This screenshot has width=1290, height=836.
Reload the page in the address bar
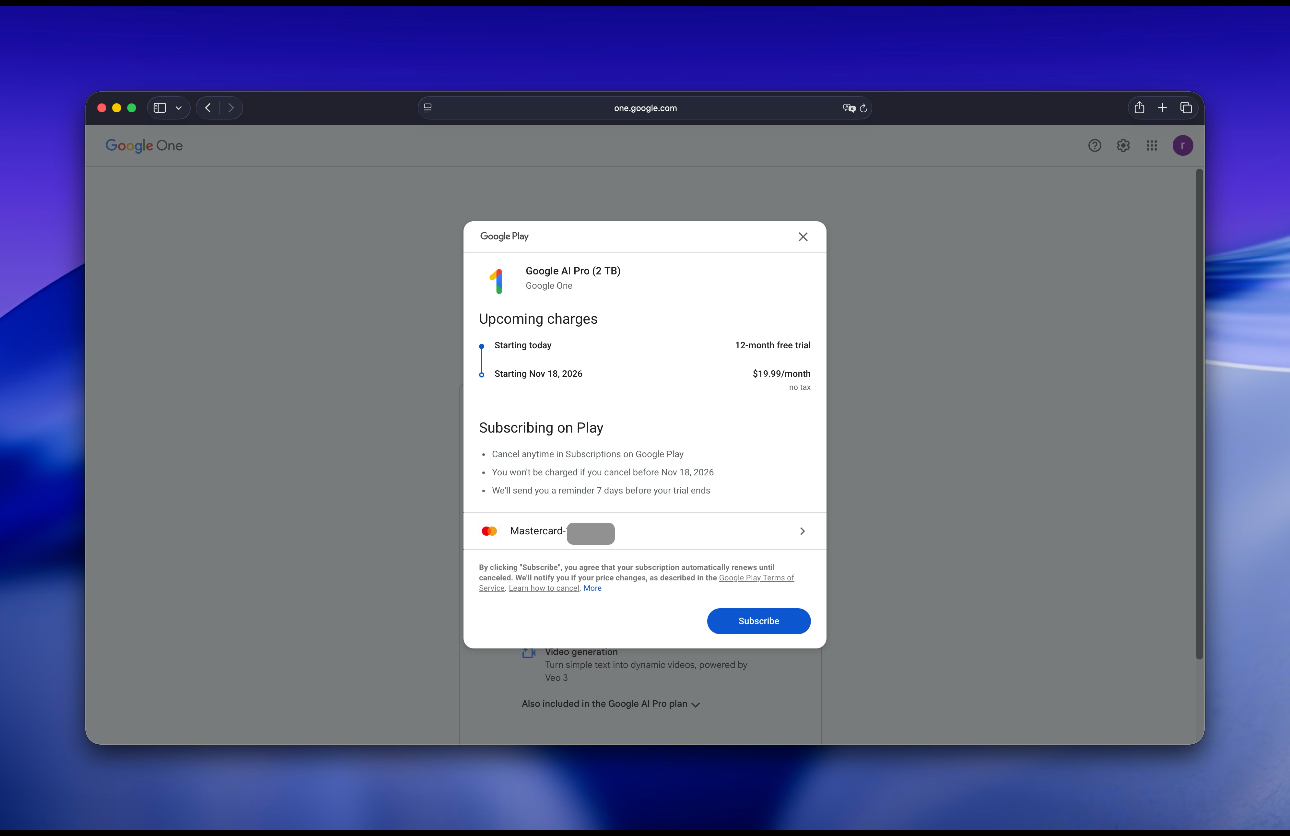(x=863, y=108)
